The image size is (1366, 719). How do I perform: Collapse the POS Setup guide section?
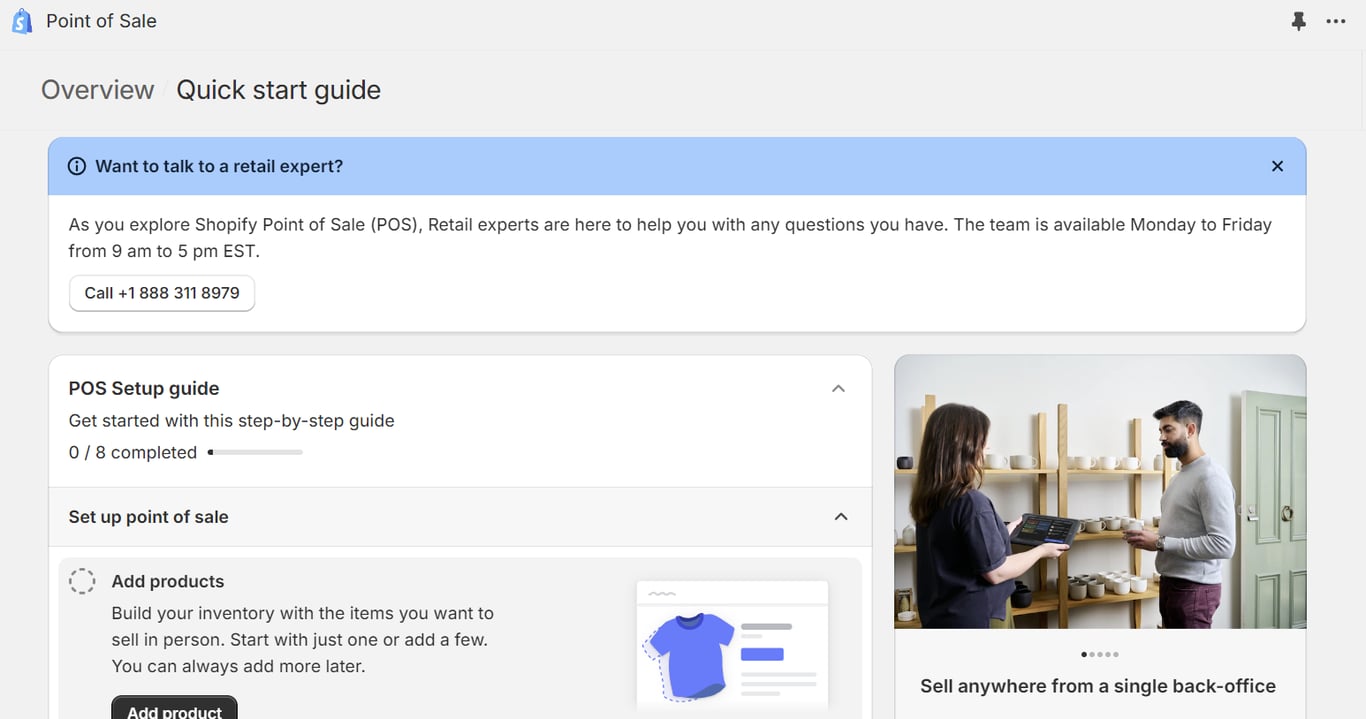click(x=838, y=388)
